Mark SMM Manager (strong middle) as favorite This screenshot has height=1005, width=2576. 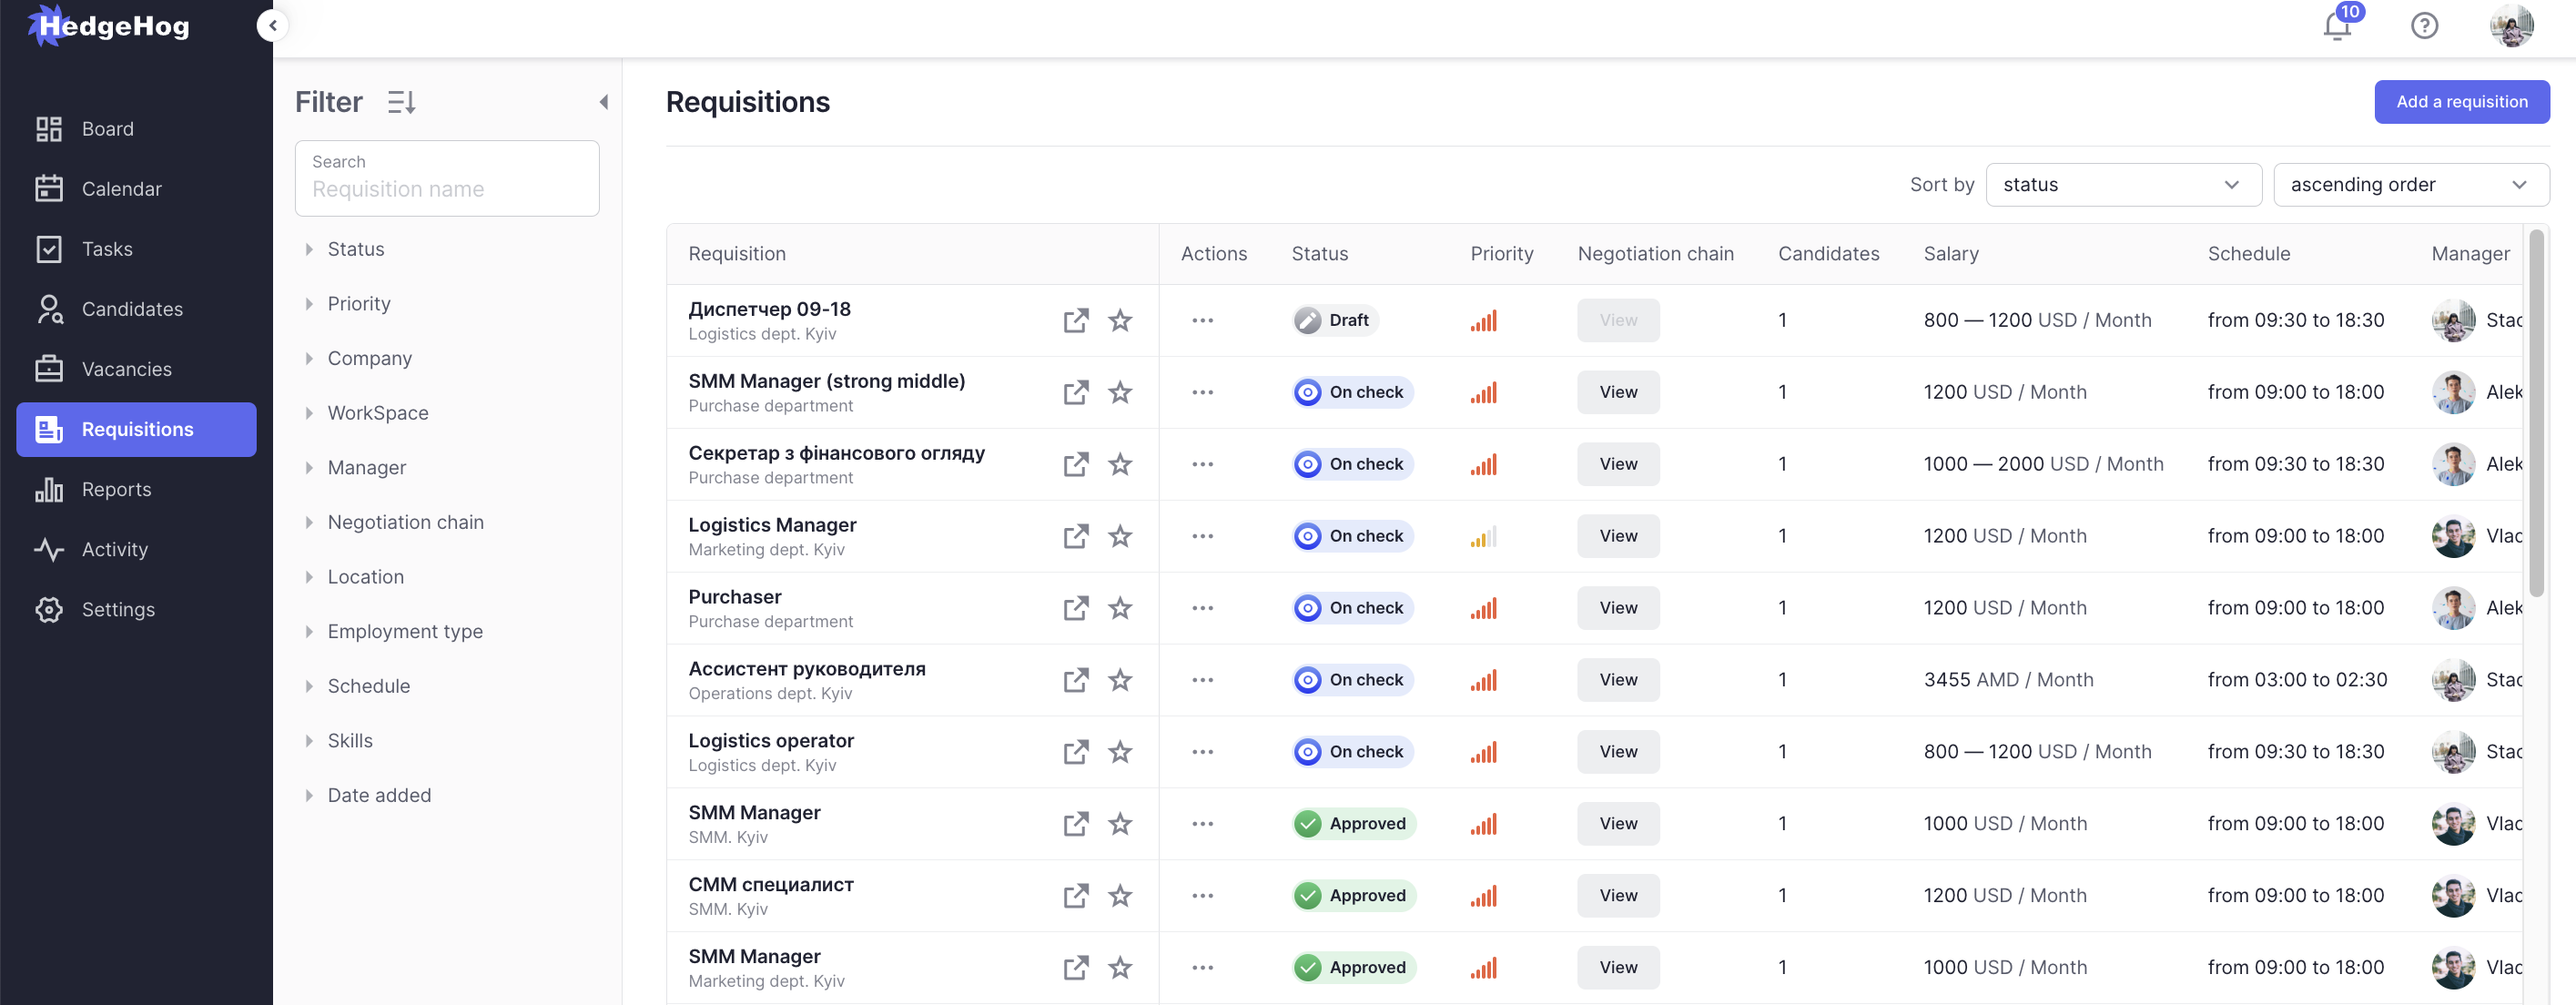tap(1120, 392)
